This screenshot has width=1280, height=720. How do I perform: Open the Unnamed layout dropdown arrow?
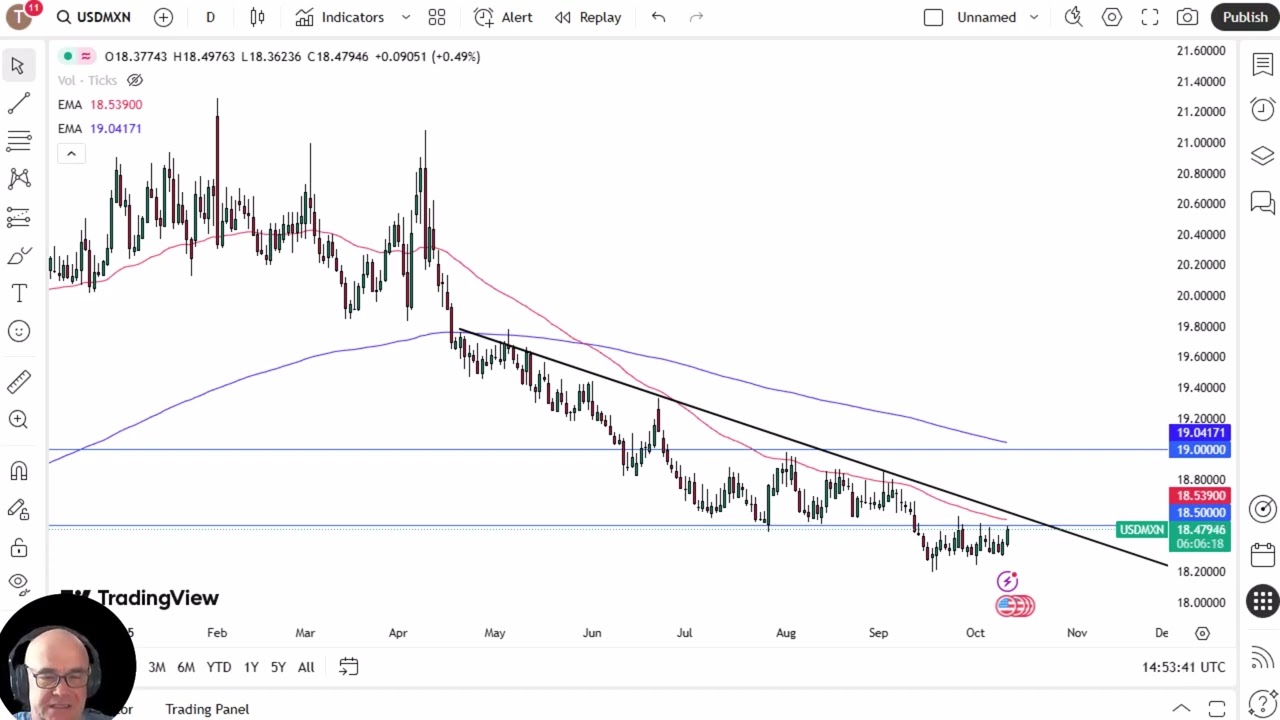(x=1033, y=17)
